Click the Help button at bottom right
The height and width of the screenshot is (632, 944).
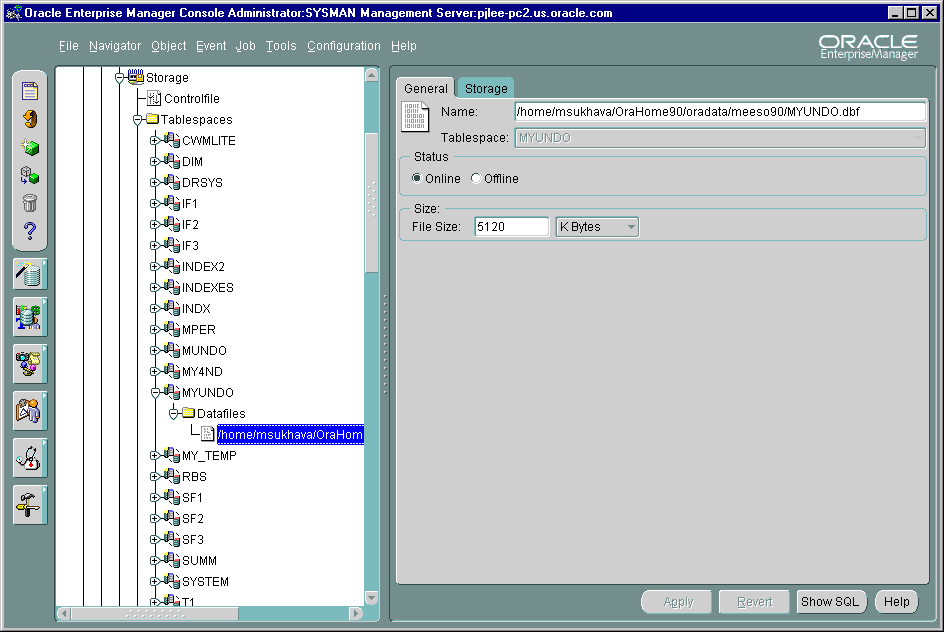coord(896,601)
